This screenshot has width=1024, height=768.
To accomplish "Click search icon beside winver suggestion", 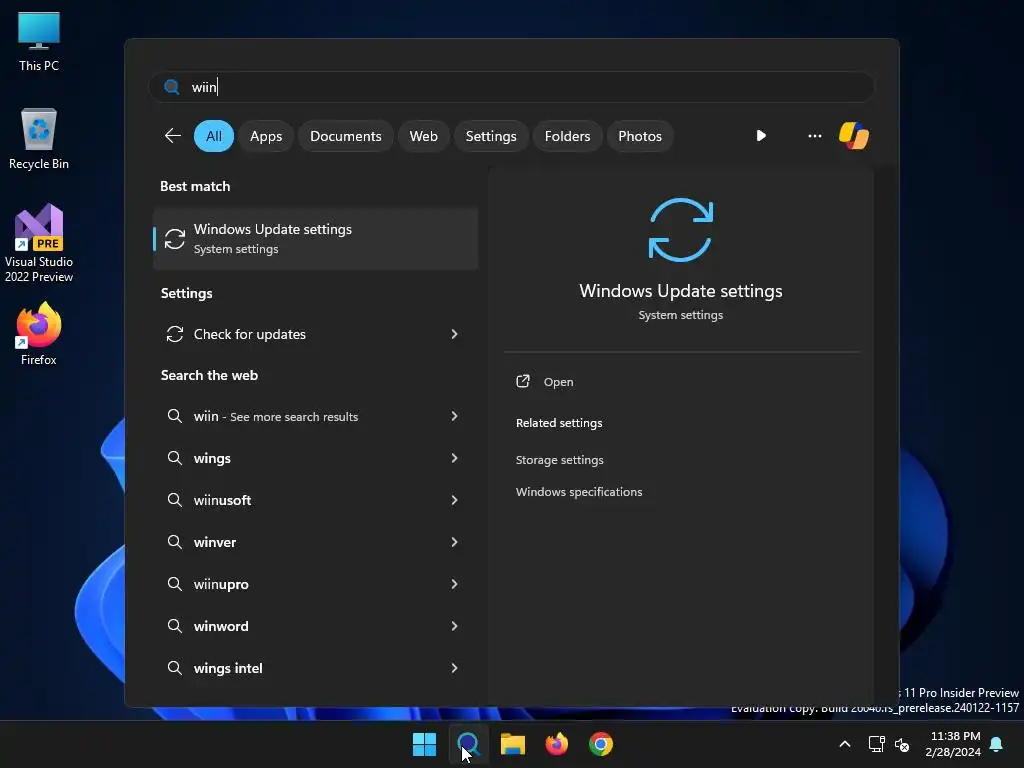I will pyautogui.click(x=174, y=542).
